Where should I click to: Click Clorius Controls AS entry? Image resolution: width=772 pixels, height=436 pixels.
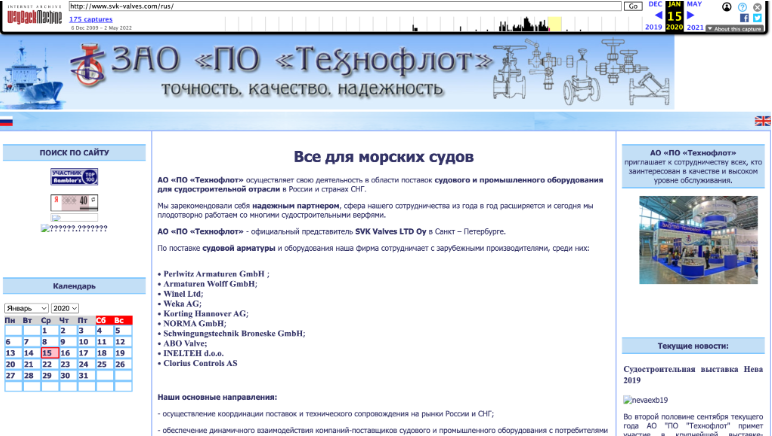click(197, 363)
